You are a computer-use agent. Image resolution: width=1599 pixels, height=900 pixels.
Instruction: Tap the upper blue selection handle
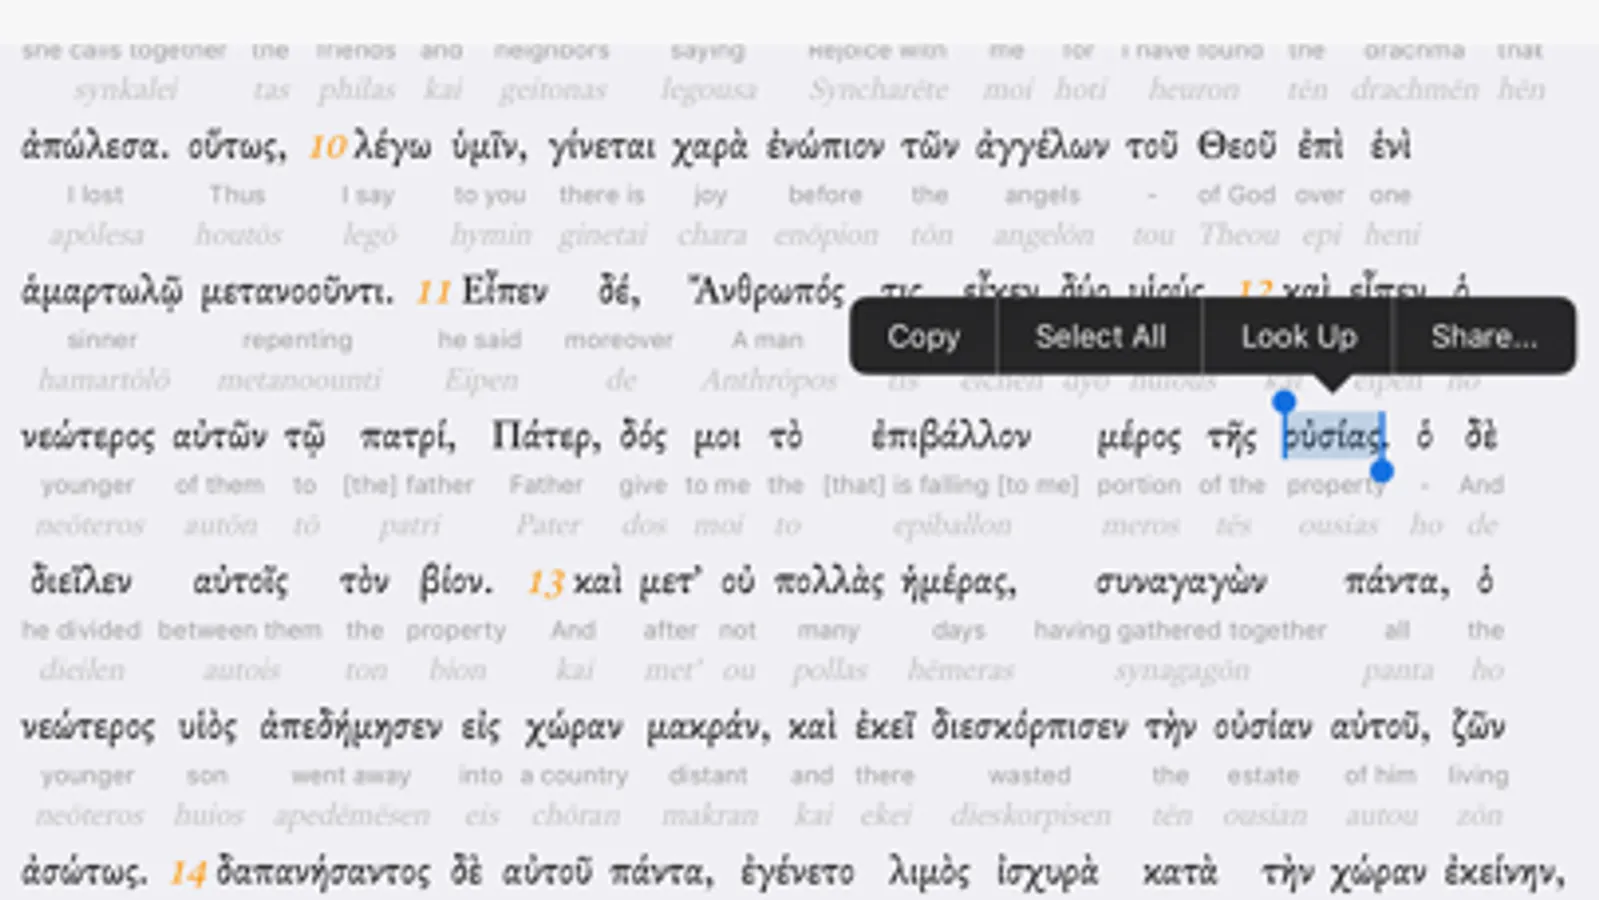pyautogui.click(x=1283, y=403)
